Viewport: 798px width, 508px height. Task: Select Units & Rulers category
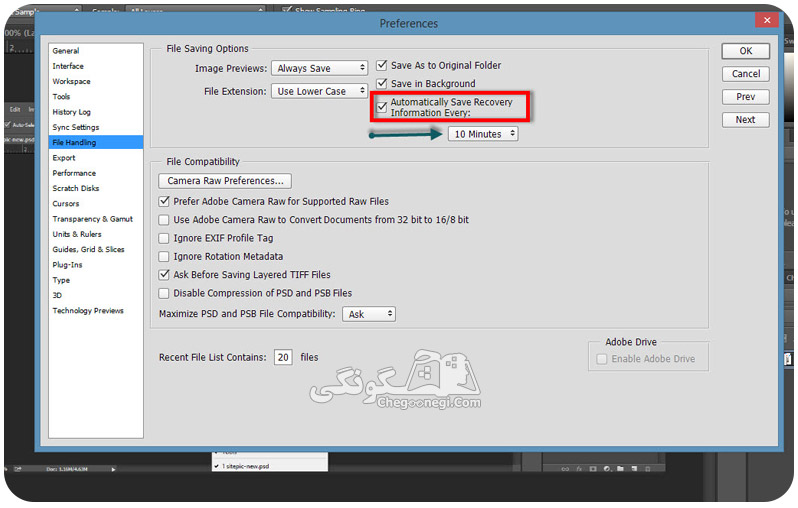point(96,234)
